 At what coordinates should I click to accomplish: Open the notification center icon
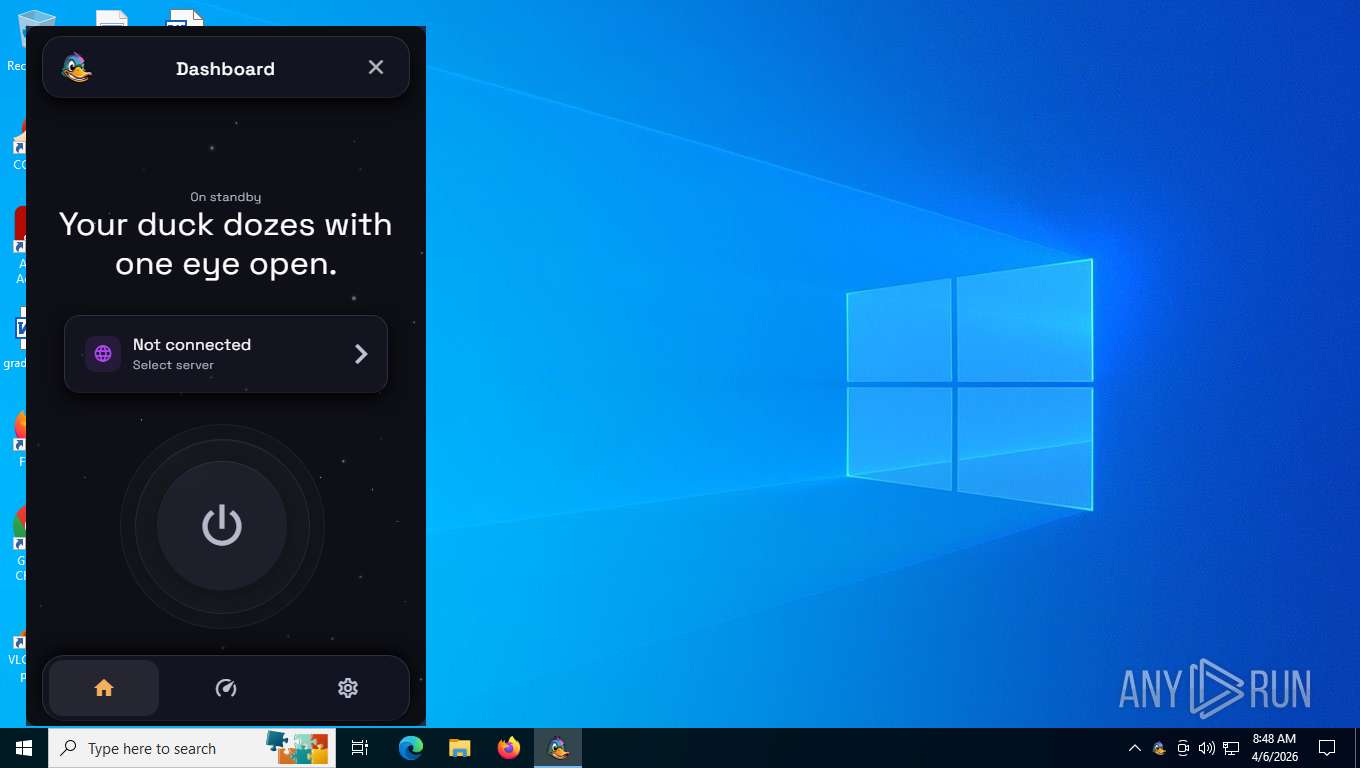click(x=1327, y=748)
